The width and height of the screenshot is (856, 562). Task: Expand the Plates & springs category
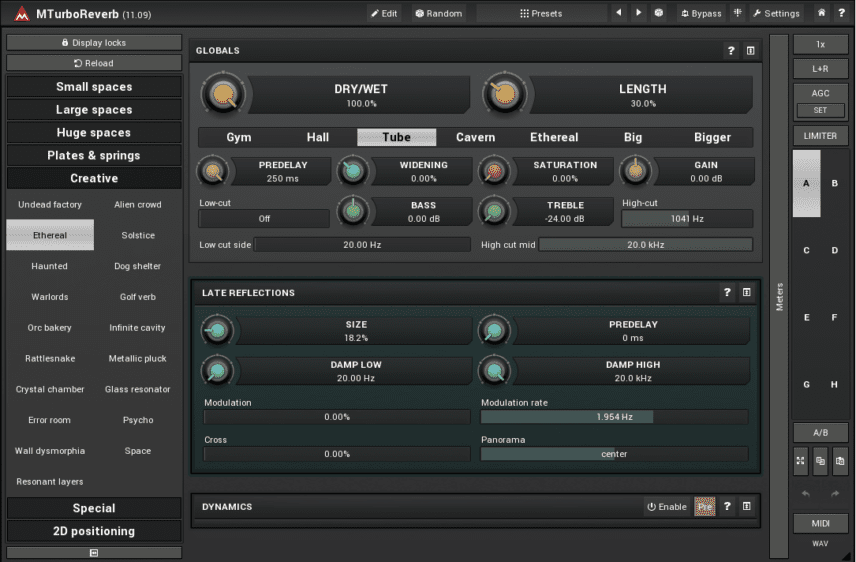pyautogui.click(x=94, y=156)
